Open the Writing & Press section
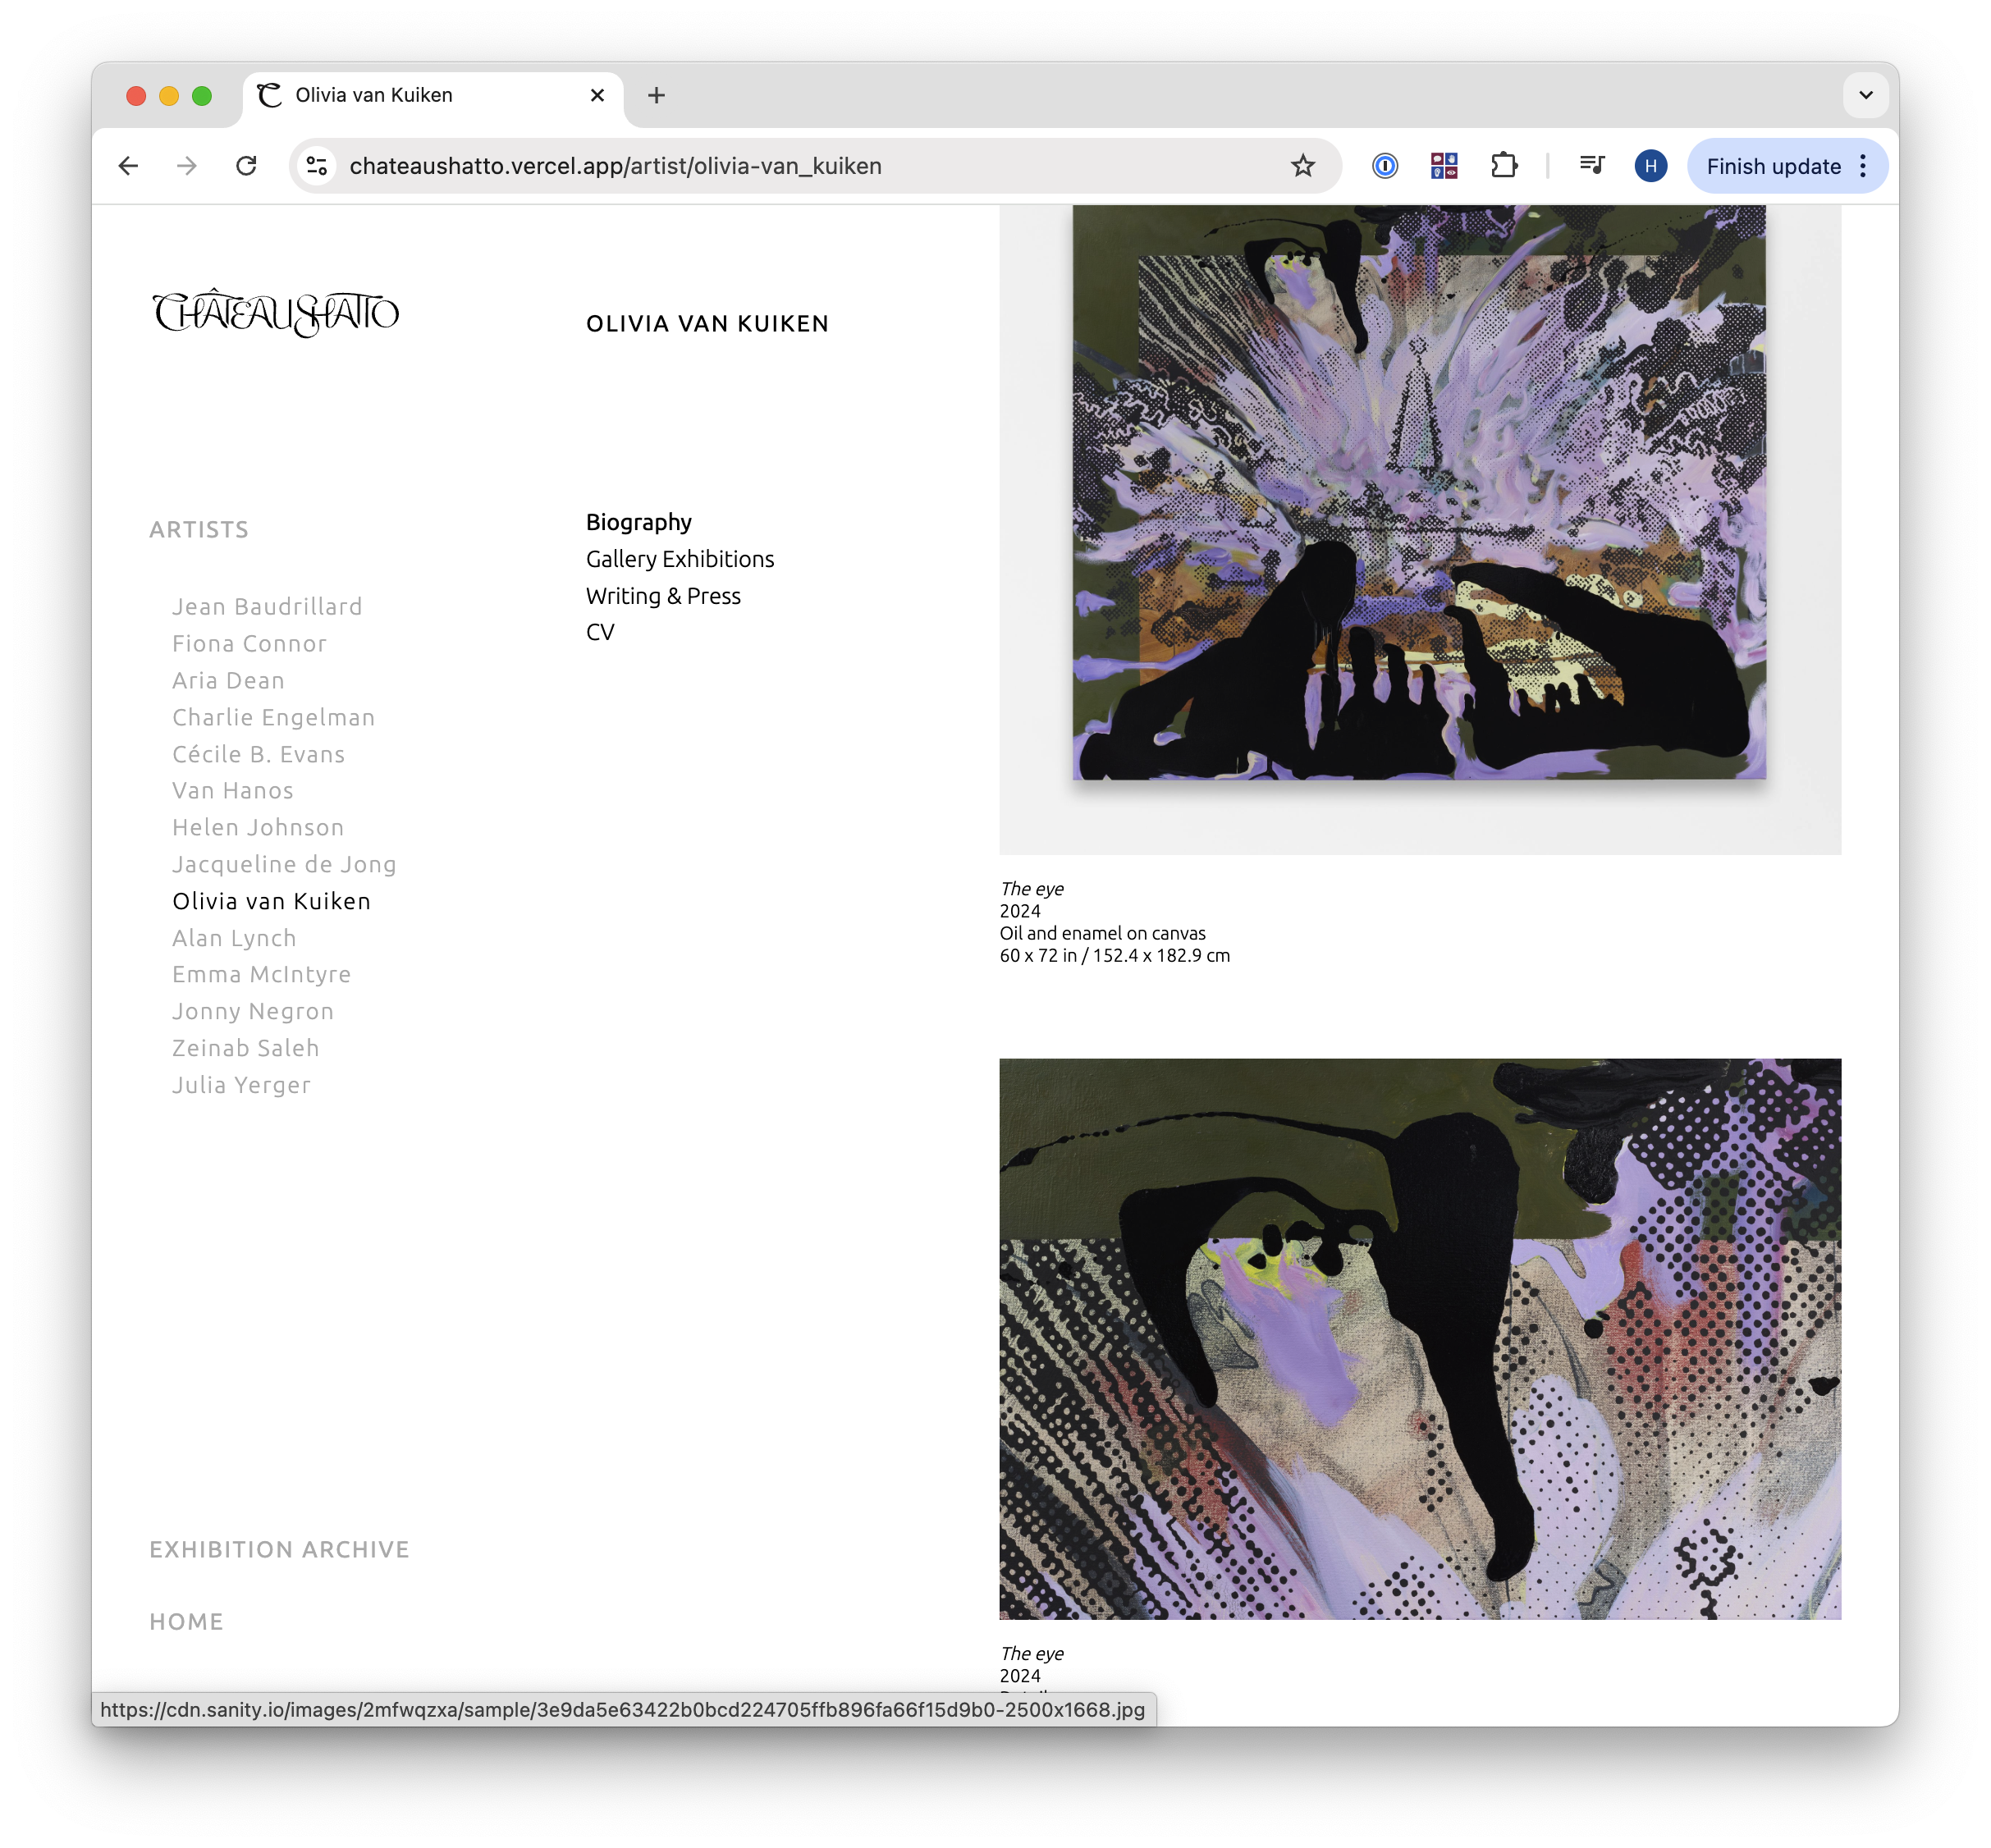Viewport: 1991px width, 1848px height. [663, 596]
